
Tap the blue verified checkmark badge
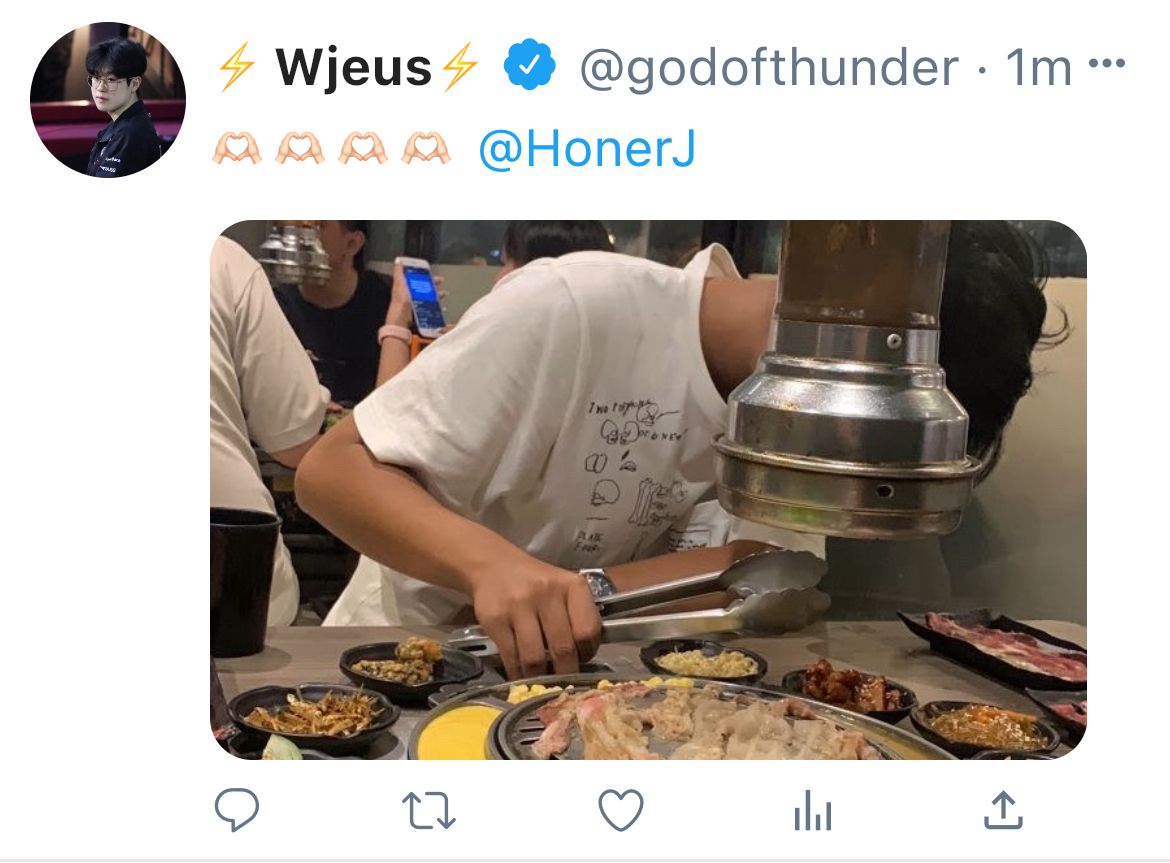529,66
